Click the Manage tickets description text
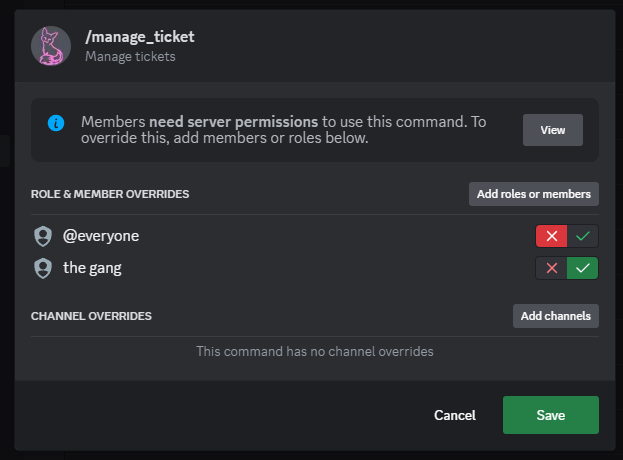Screen dimensions: 623x460 (x=130, y=56)
